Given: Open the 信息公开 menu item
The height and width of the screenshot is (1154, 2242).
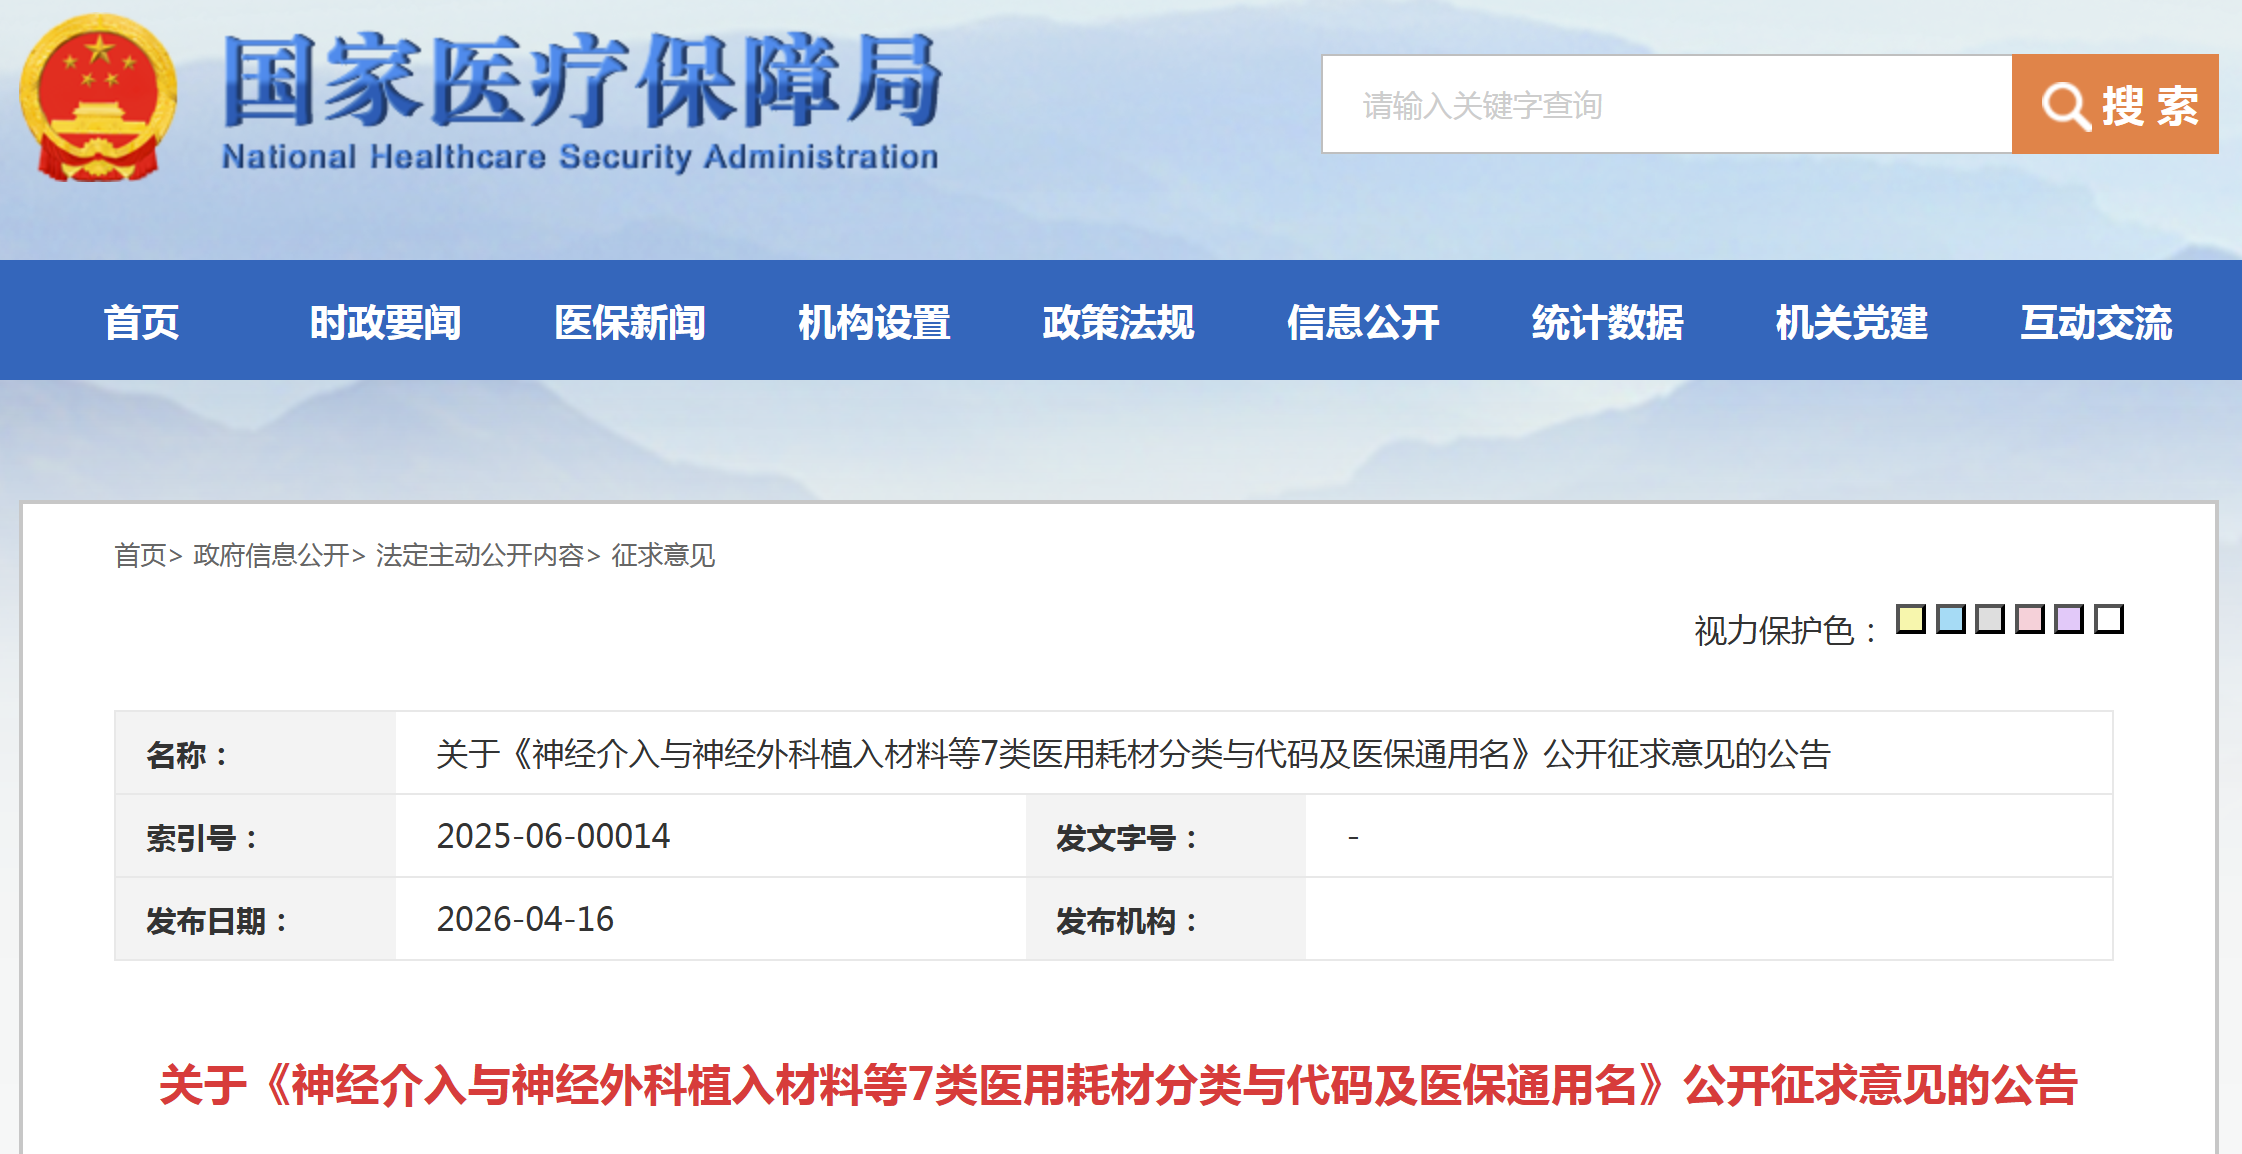Looking at the screenshot, I should coord(1363,322).
